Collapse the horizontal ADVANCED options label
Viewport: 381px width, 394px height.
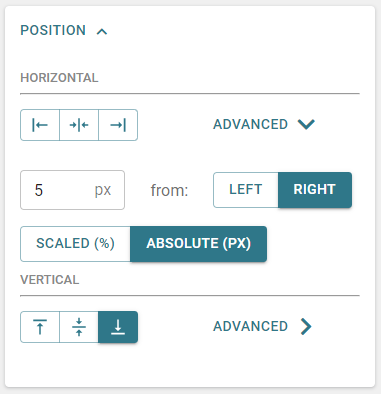(250, 124)
